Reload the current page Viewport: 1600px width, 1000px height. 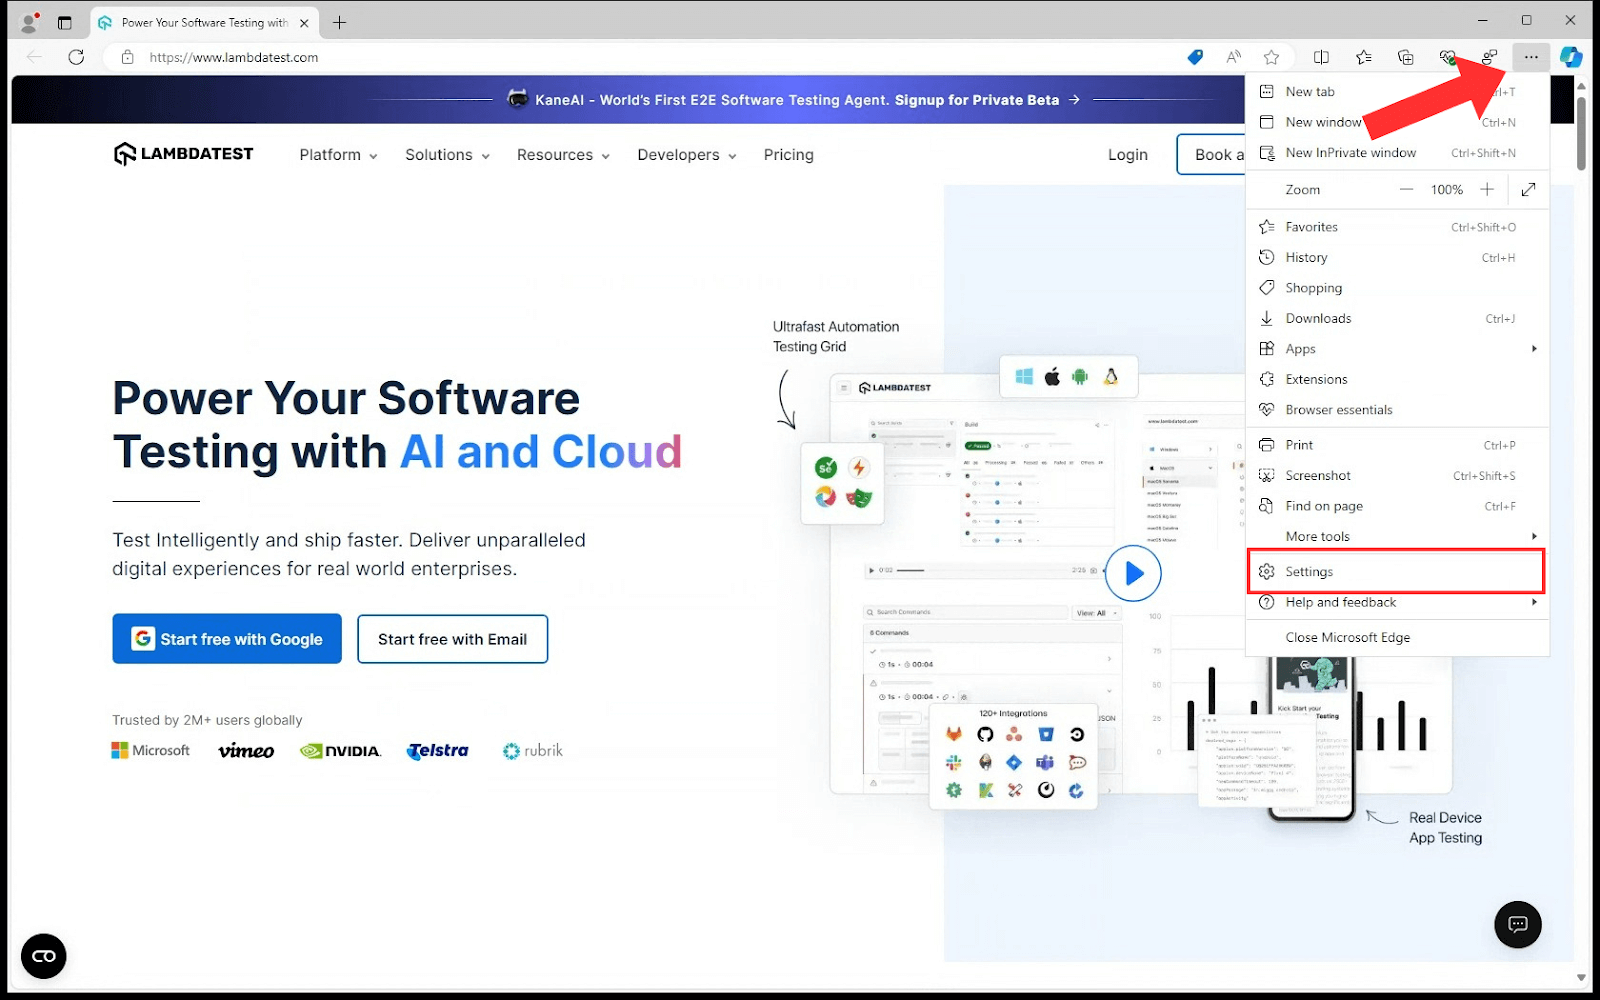click(77, 57)
